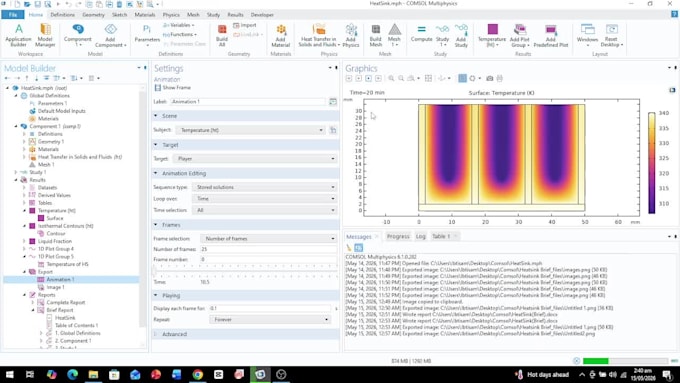680x383 pixels.
Task: Click the Label field containing Animation 1
Action: click(x=248, y=101)
